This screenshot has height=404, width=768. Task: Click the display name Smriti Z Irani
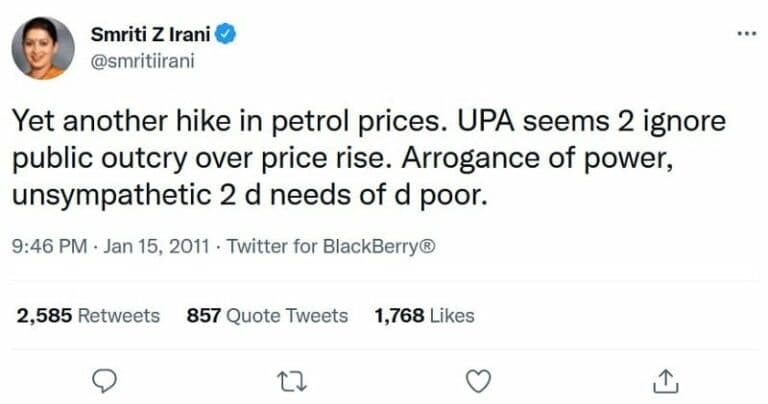150,35
